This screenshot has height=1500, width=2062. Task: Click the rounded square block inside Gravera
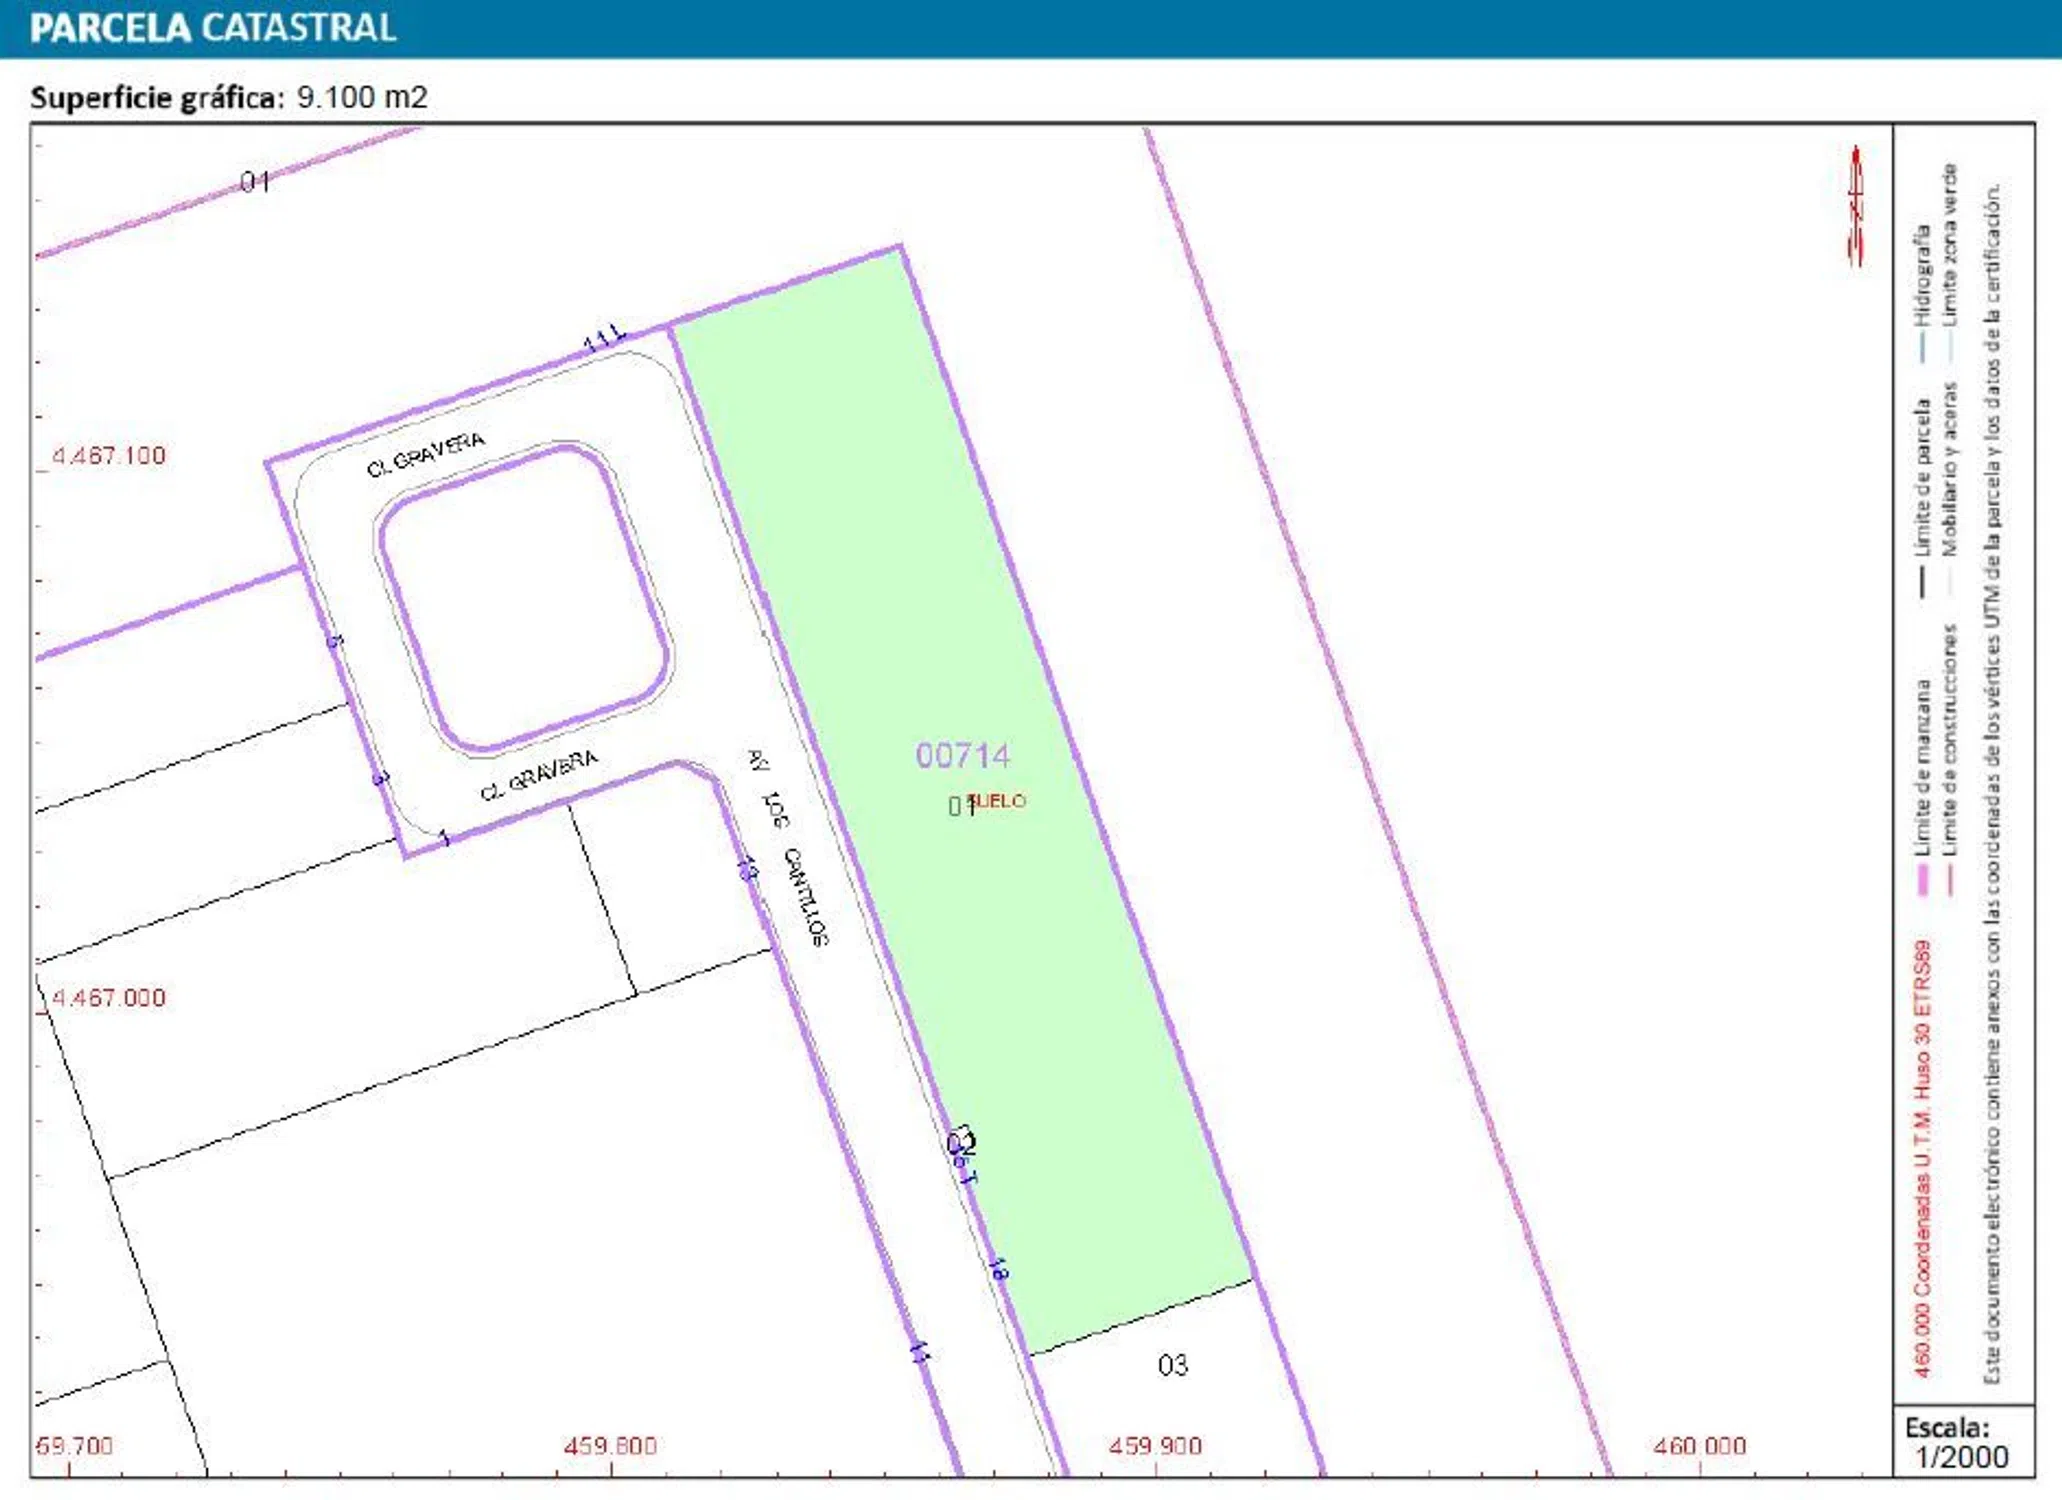(x=523, y=598)
